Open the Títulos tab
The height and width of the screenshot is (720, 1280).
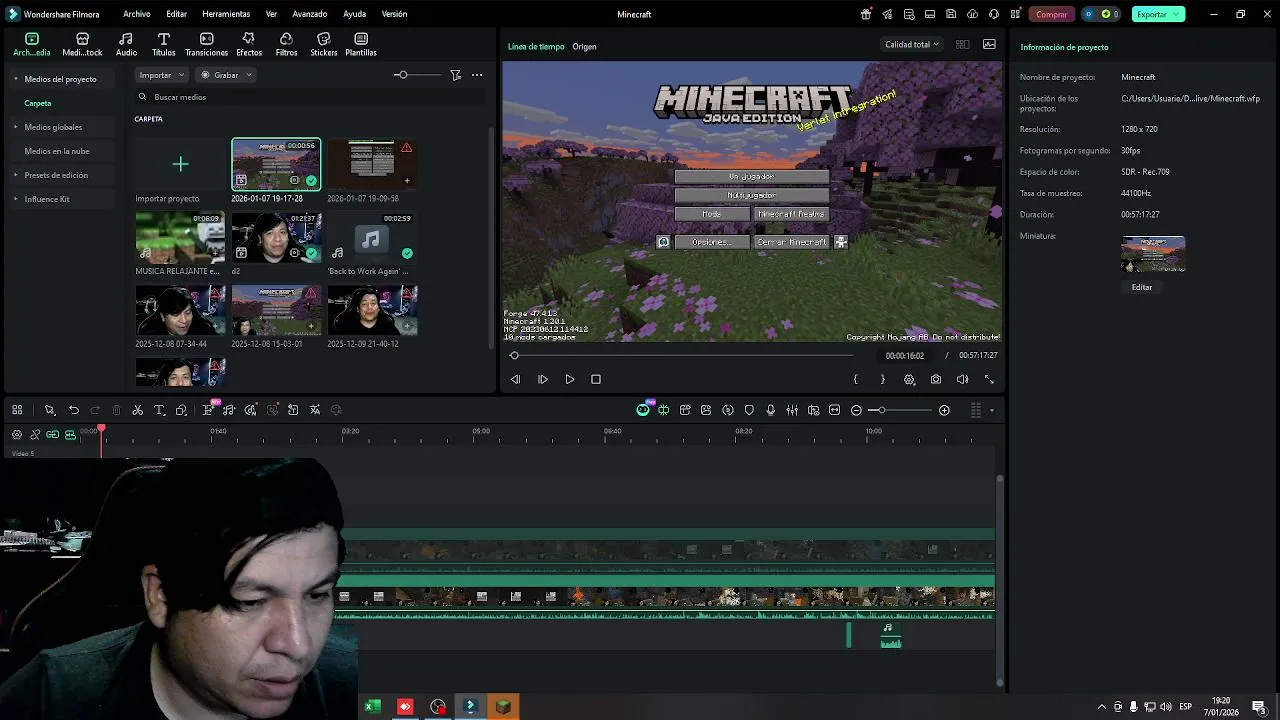(163, 44)
